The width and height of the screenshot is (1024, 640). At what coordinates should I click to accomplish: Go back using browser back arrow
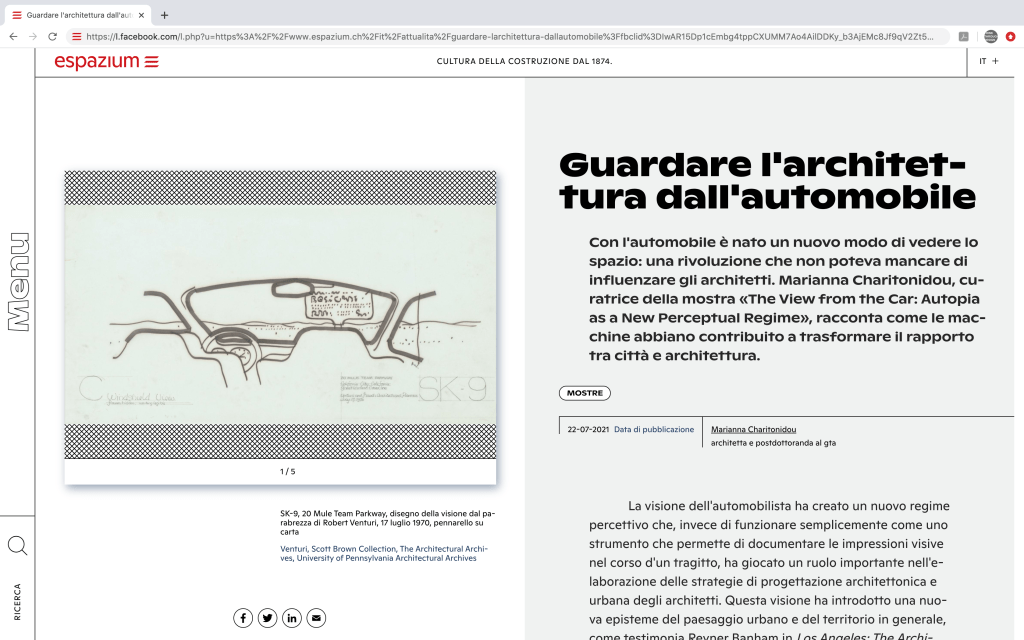tap(14, 36)
